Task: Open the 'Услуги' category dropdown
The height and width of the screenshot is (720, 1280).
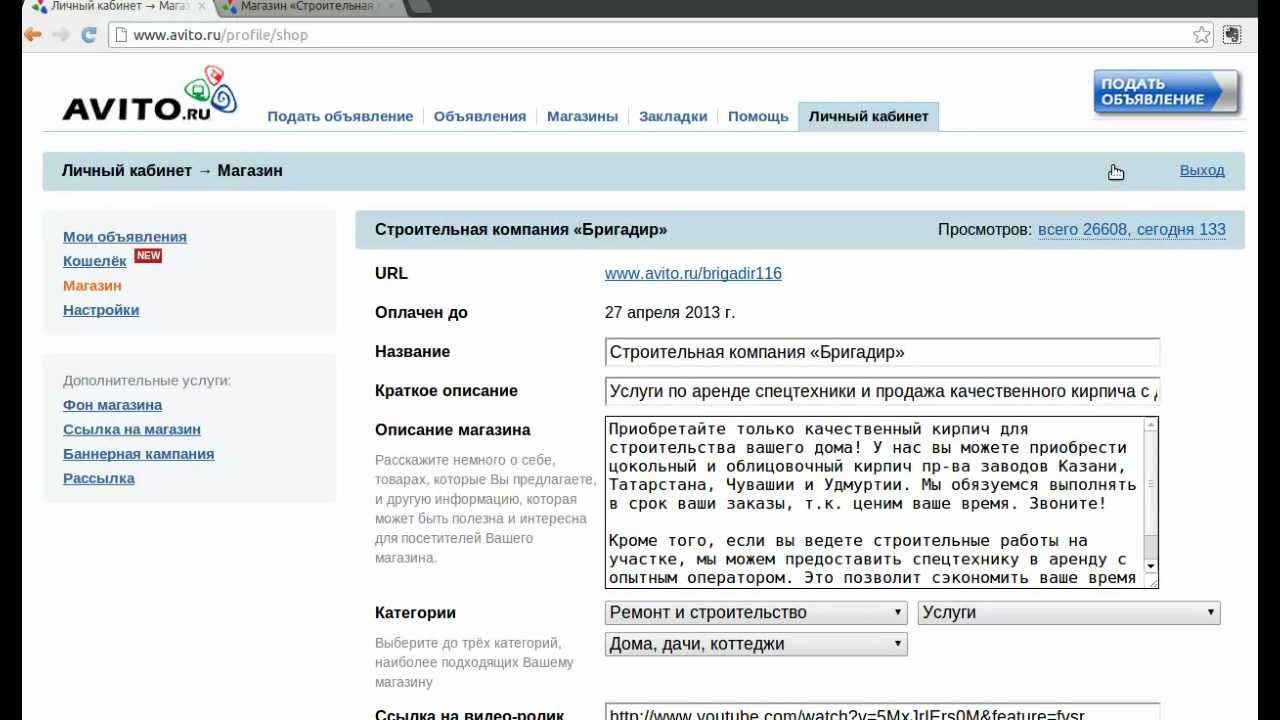Action: tap(1069, 612)
